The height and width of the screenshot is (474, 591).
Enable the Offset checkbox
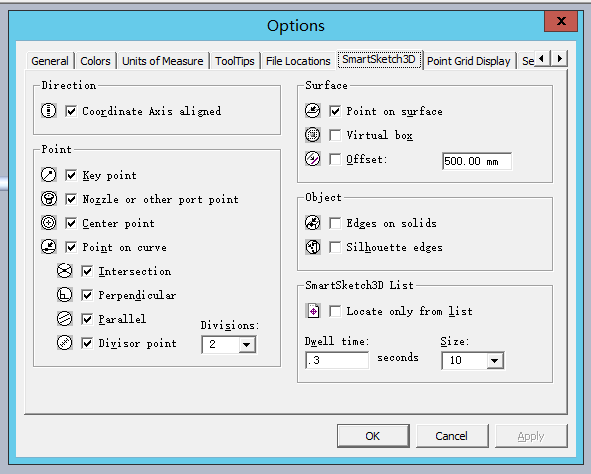pos(335,159)
